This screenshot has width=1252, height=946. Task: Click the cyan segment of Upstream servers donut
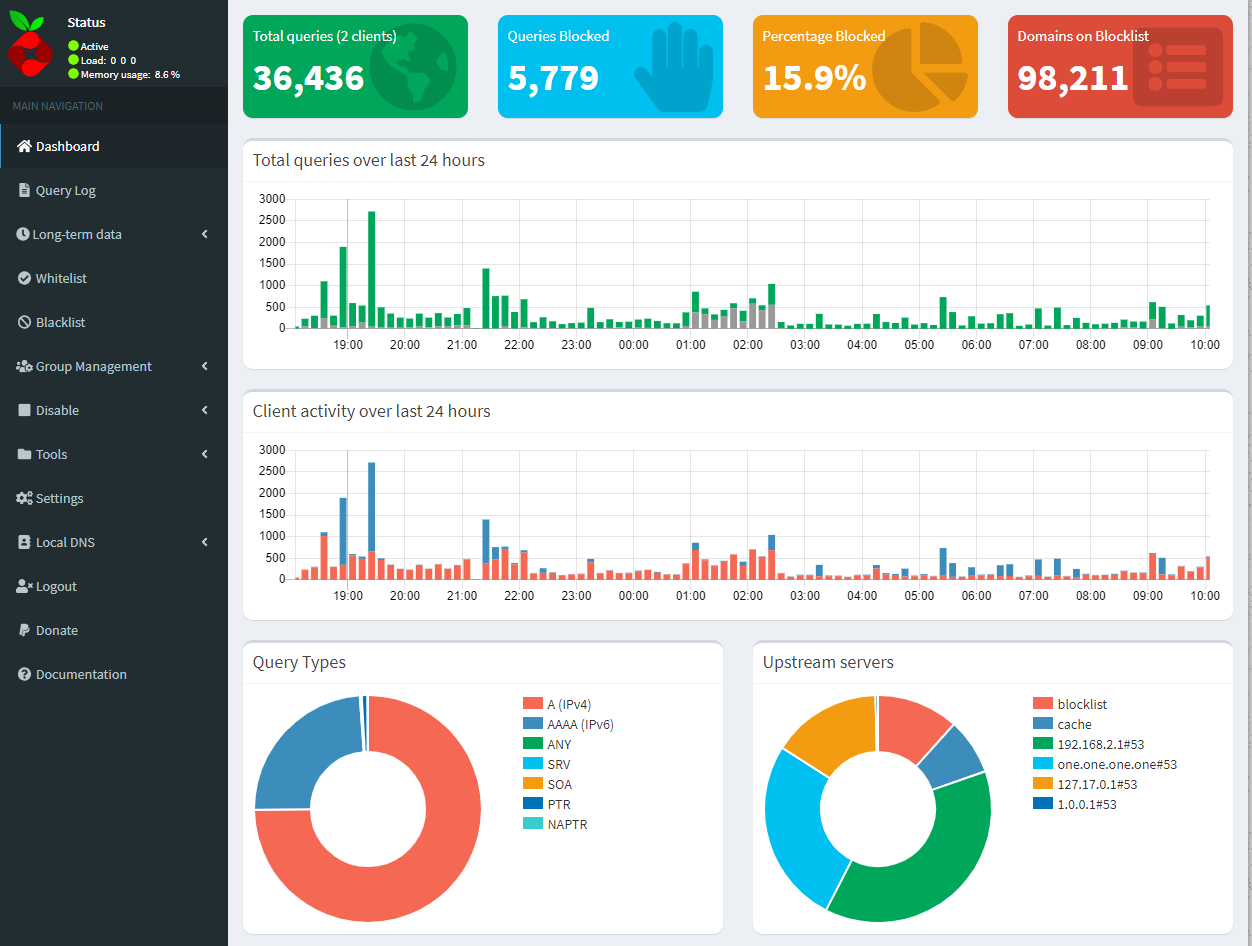795,830
